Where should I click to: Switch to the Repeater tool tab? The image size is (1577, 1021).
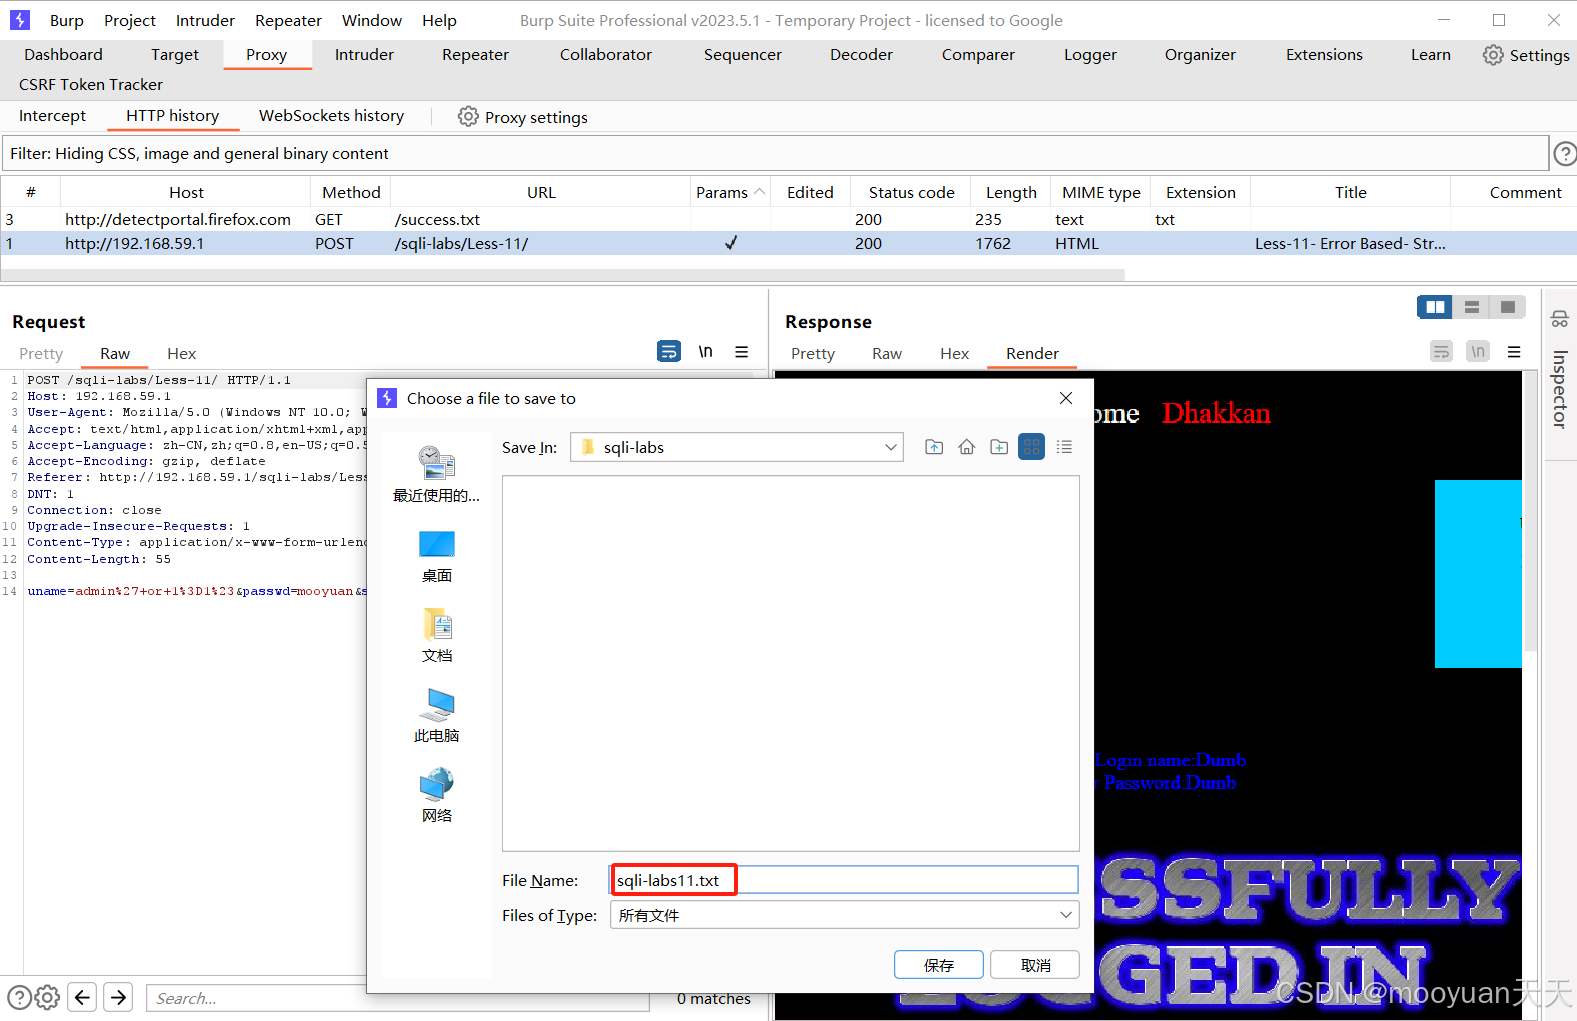click(x=475, y=55)
